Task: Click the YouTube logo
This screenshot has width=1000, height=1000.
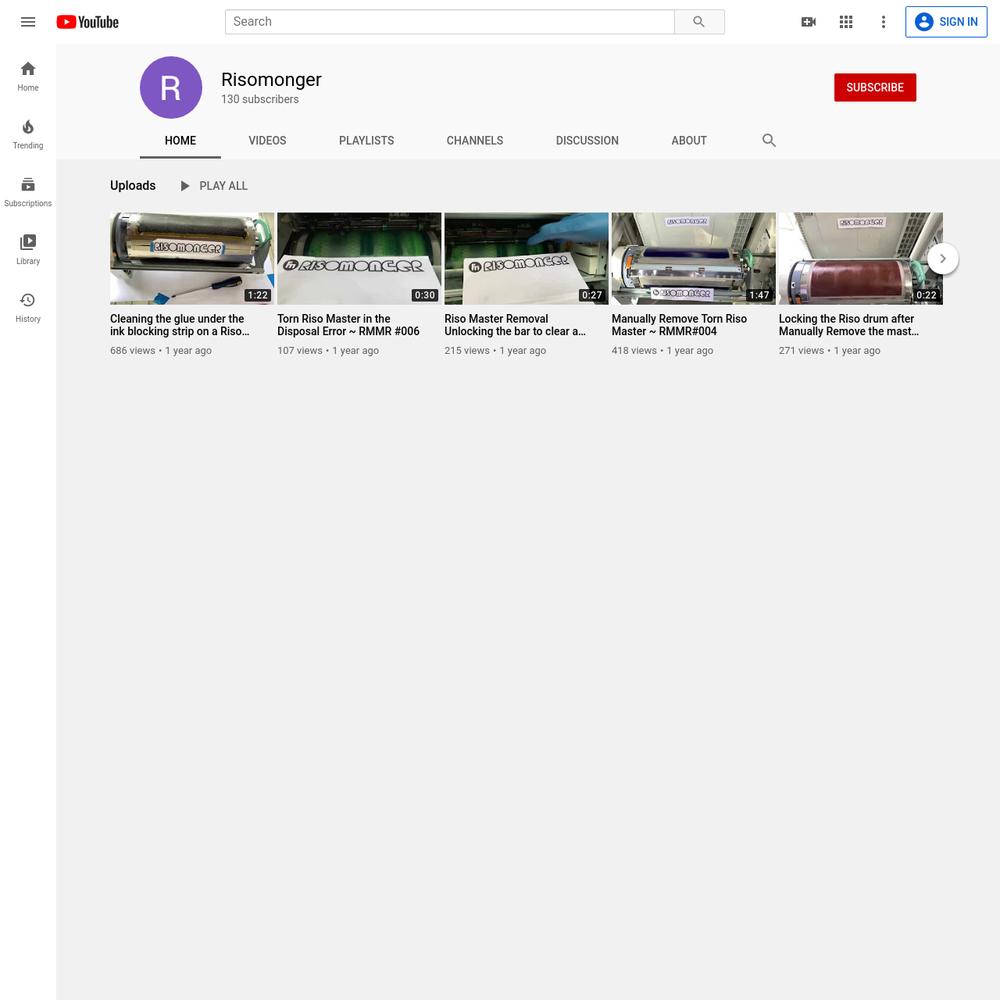Action: (x=87, y=22)
